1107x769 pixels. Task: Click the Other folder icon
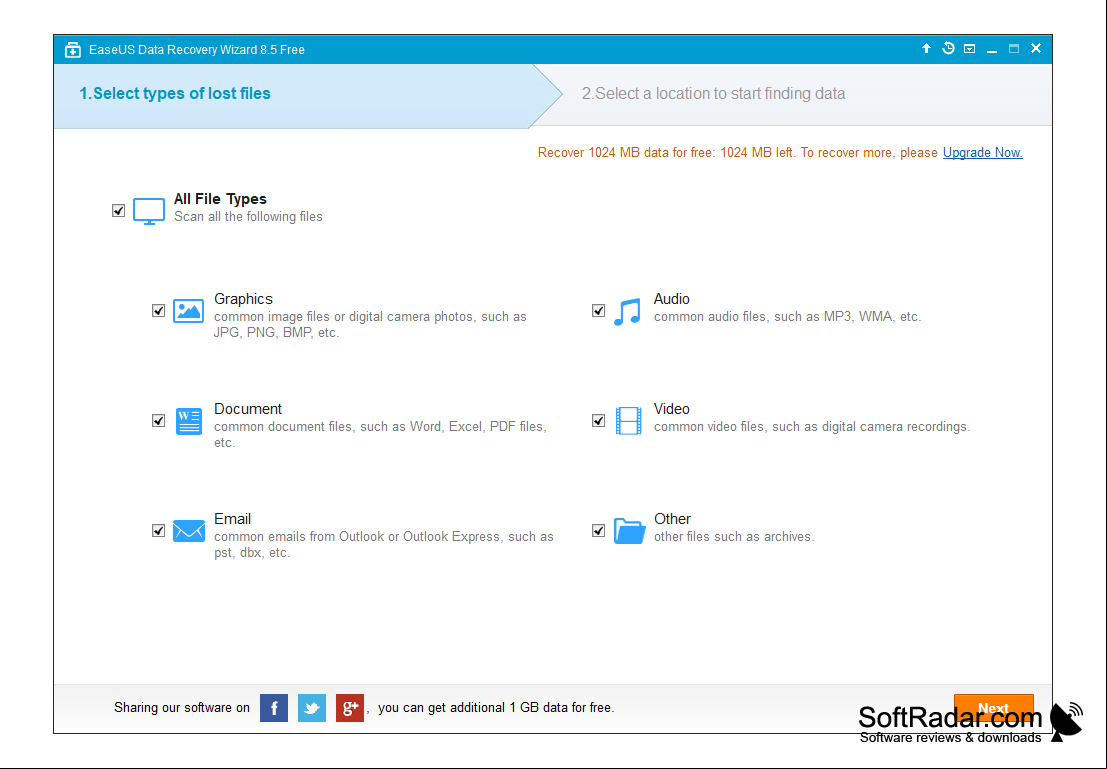tap(629, 530)
